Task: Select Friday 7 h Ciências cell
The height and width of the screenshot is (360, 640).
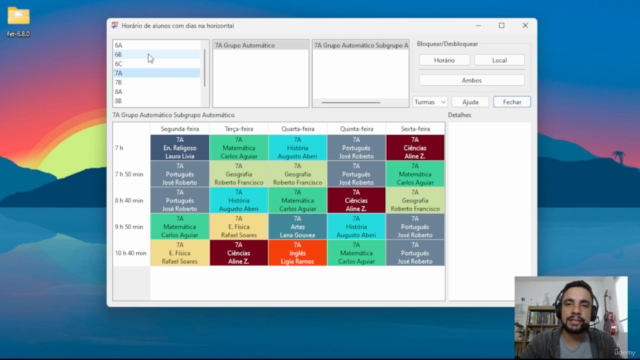Action: (x=415, y=148)
